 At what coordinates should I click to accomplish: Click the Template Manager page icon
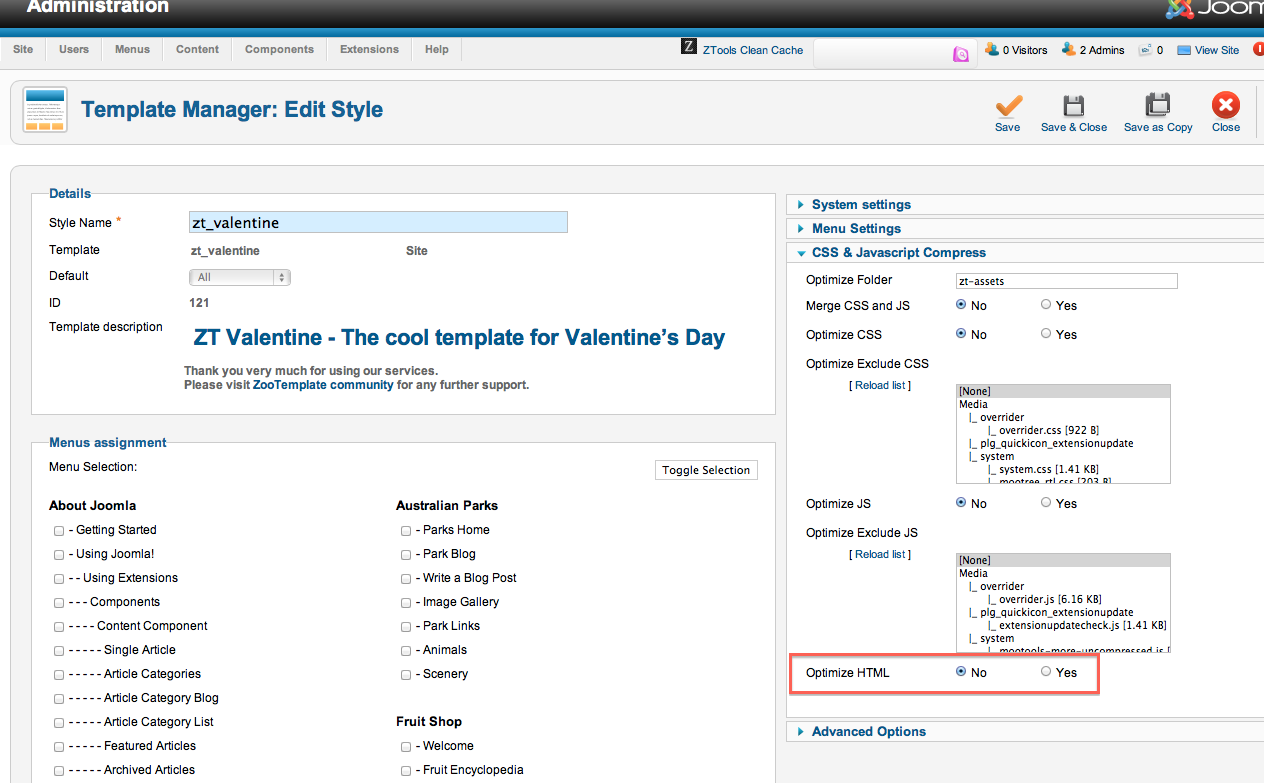click(46, 110)
